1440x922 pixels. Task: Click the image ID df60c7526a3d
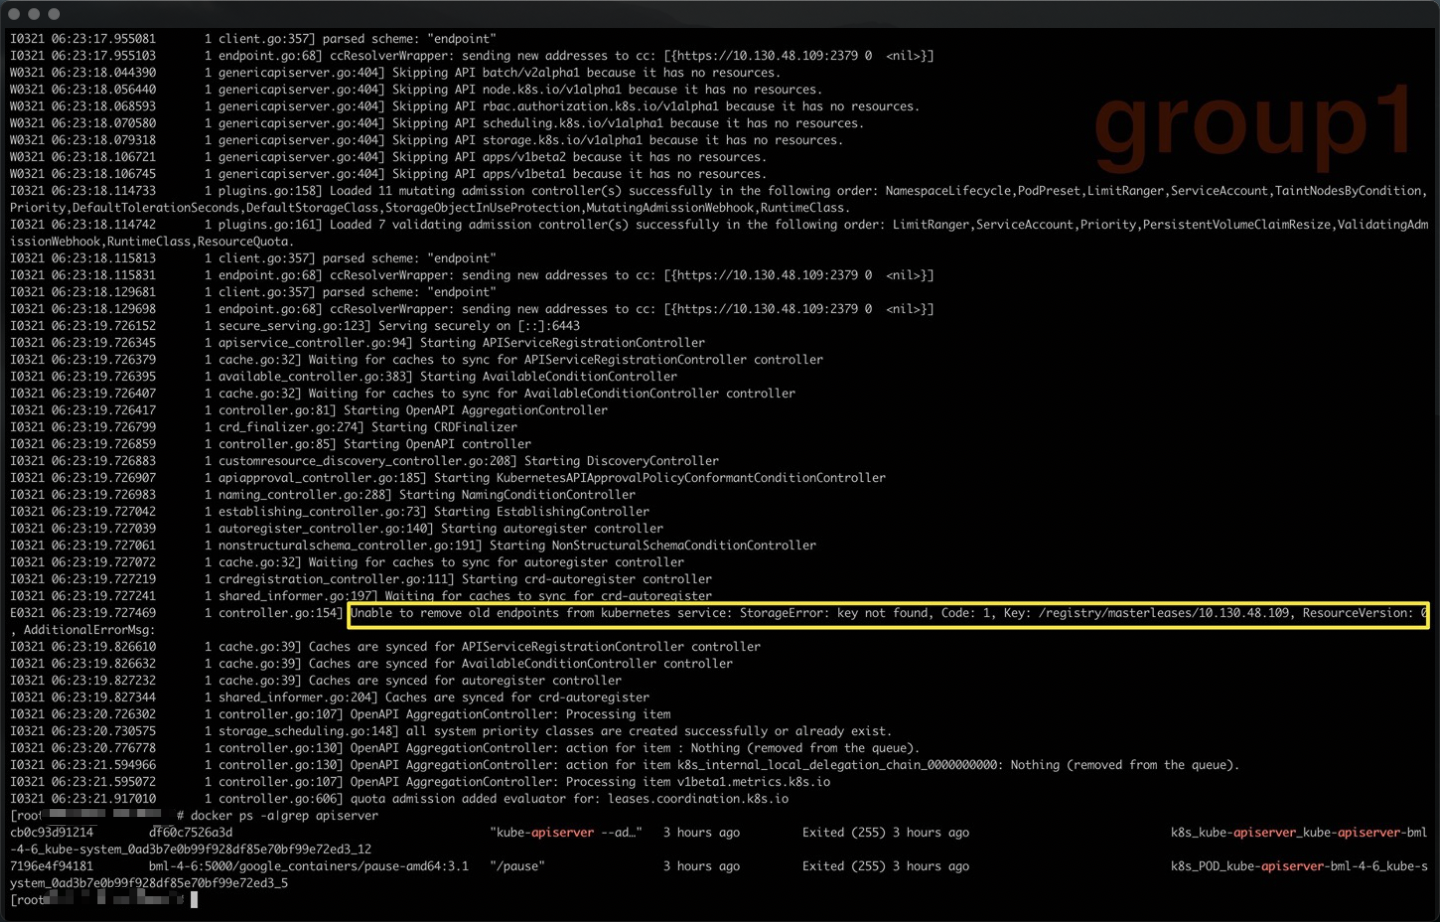point(190,832)
